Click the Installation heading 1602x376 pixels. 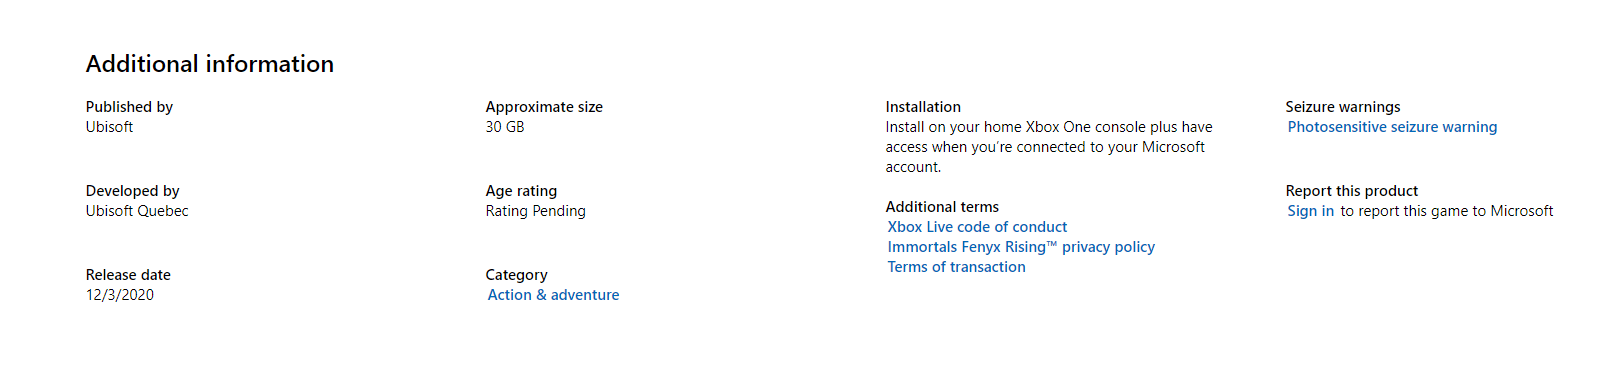923,107
